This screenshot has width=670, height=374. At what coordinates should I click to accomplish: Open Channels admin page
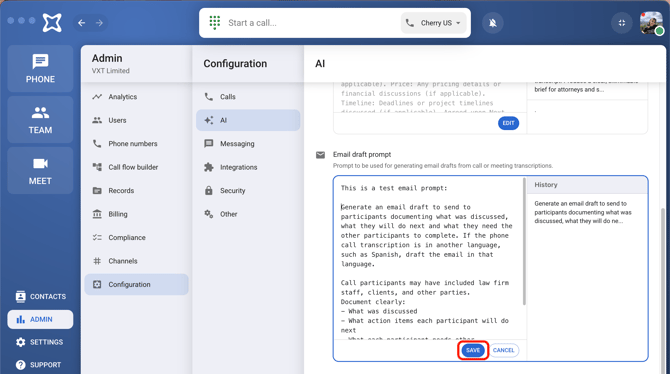(136, 261)
